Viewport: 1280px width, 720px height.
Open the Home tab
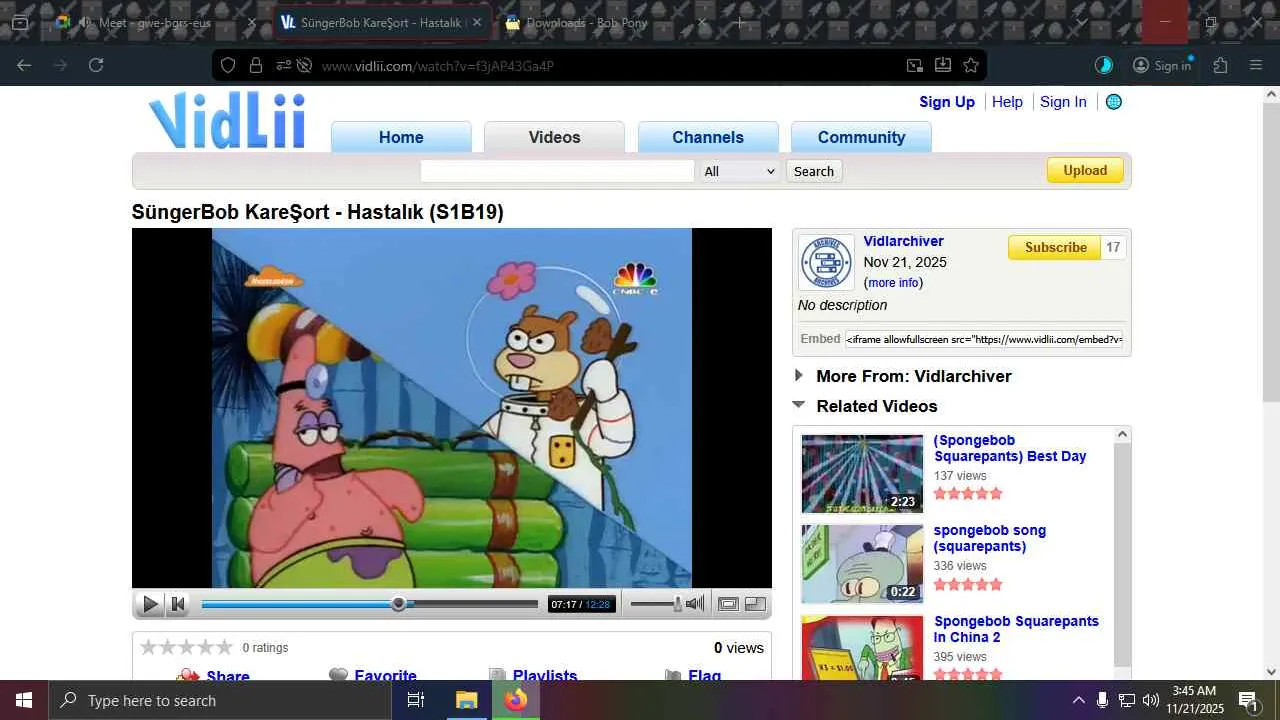(x=401, y=137)
